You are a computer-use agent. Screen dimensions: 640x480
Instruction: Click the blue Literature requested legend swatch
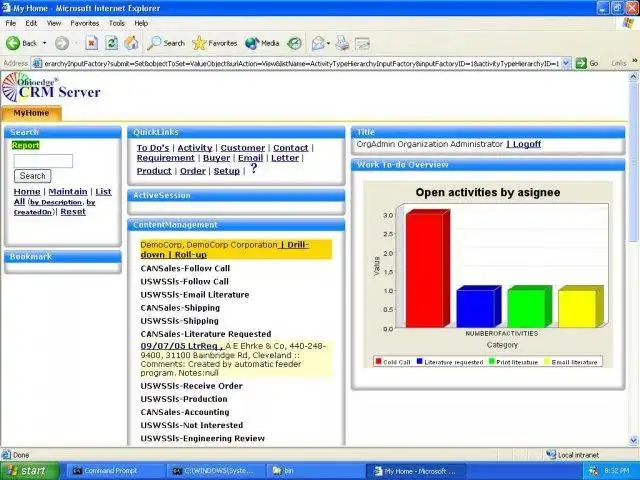[x=419, y=361]
